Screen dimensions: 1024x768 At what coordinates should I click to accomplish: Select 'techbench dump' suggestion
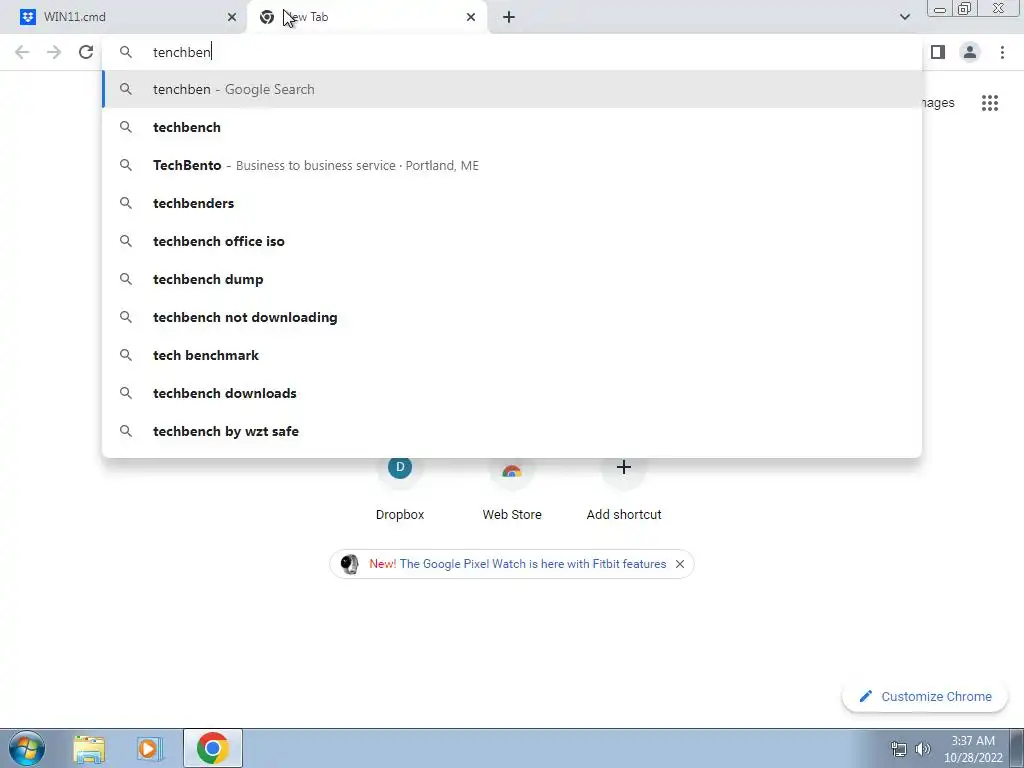point(512,279)
